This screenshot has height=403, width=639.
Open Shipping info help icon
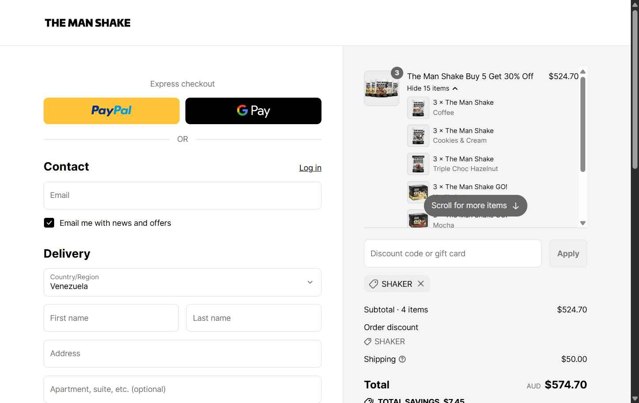tap(402, 359)
